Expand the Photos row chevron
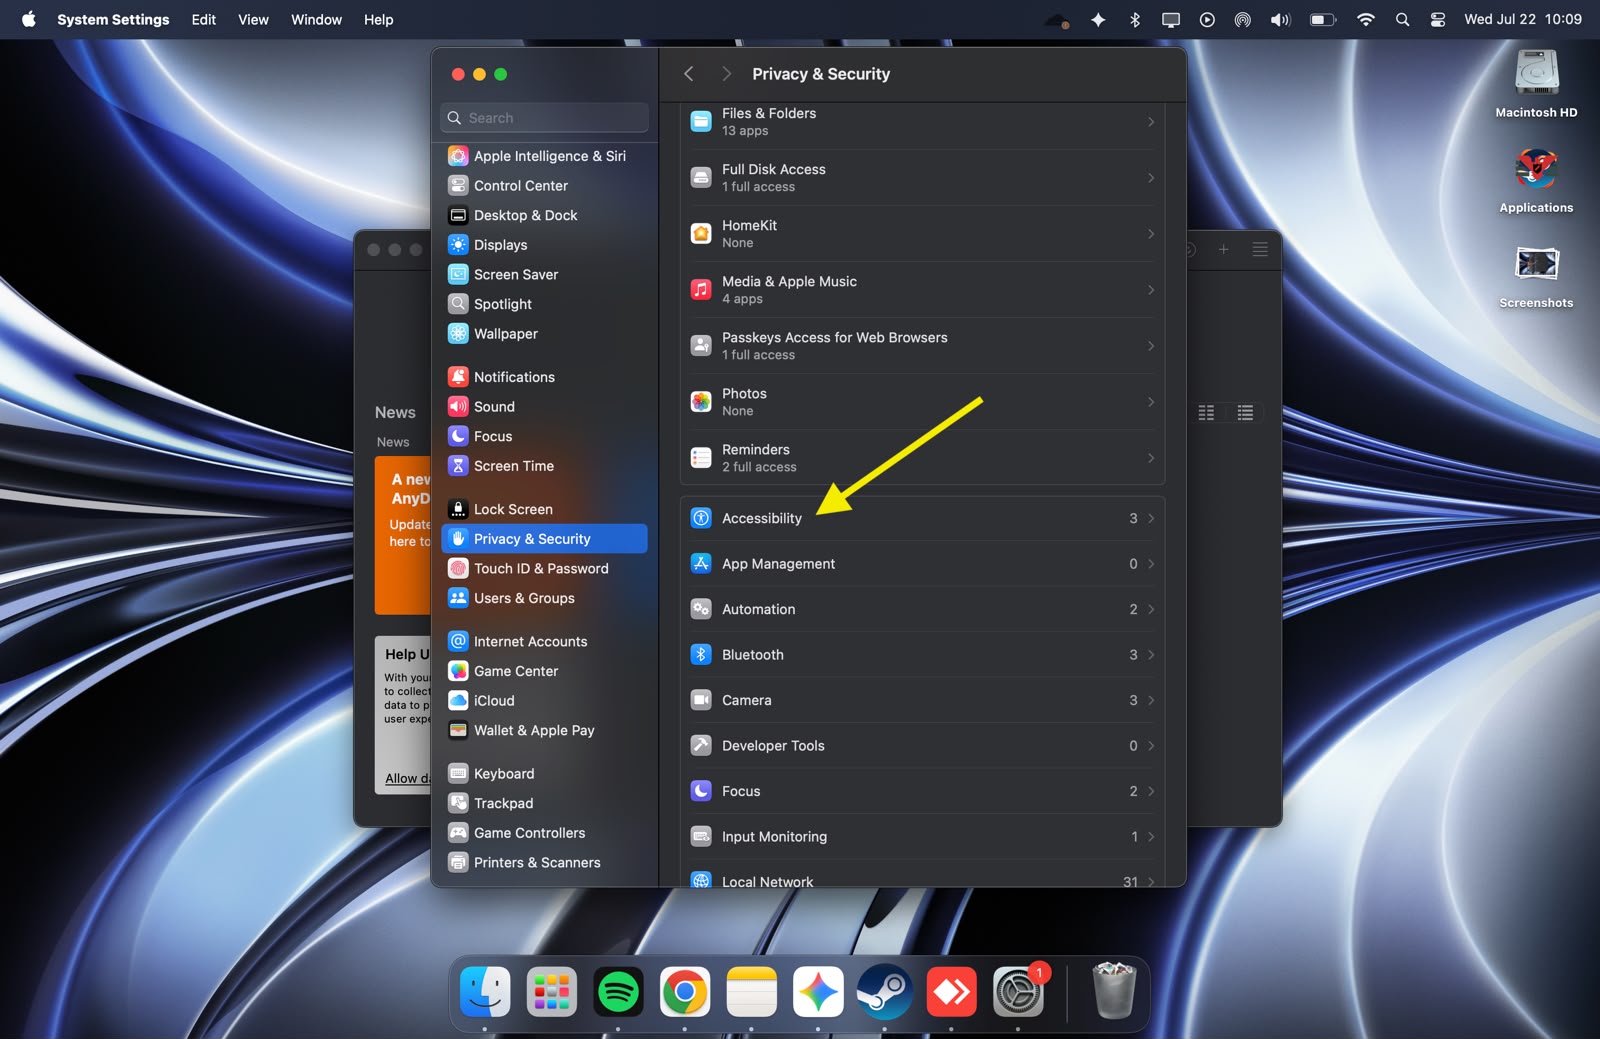The width and height of the screenshot is (1600, 1039). pyautogui.click(x=1151, y=402)
